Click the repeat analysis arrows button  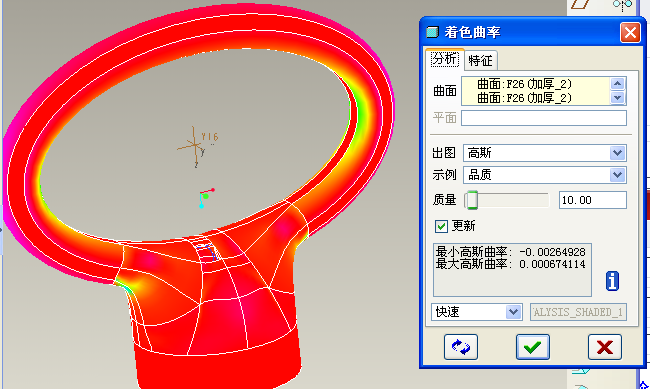[461, 347]
